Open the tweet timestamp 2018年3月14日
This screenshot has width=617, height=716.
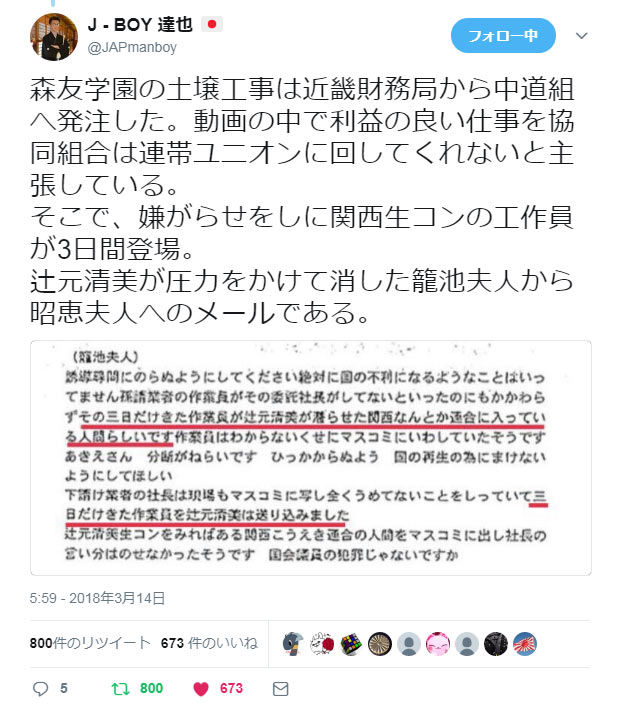click(x=97, y=598)
